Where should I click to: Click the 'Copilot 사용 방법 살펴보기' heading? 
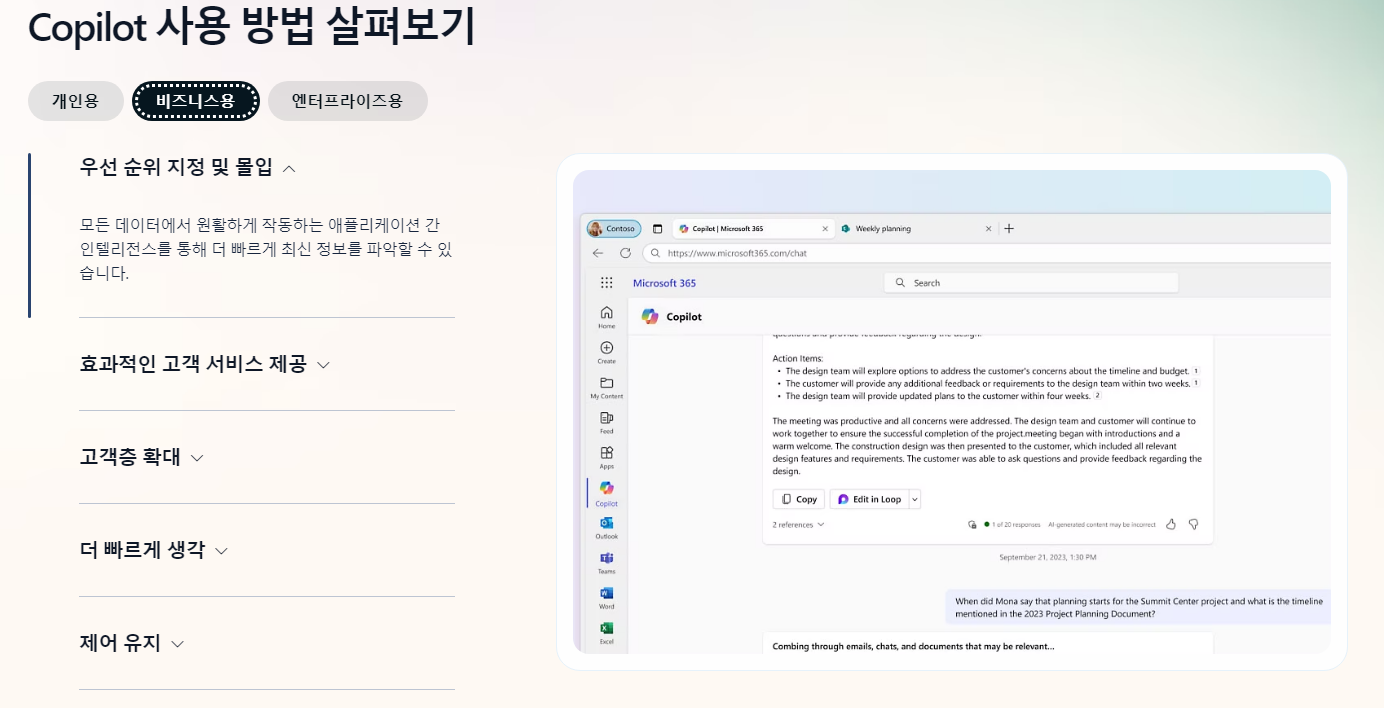coord(252,27)
